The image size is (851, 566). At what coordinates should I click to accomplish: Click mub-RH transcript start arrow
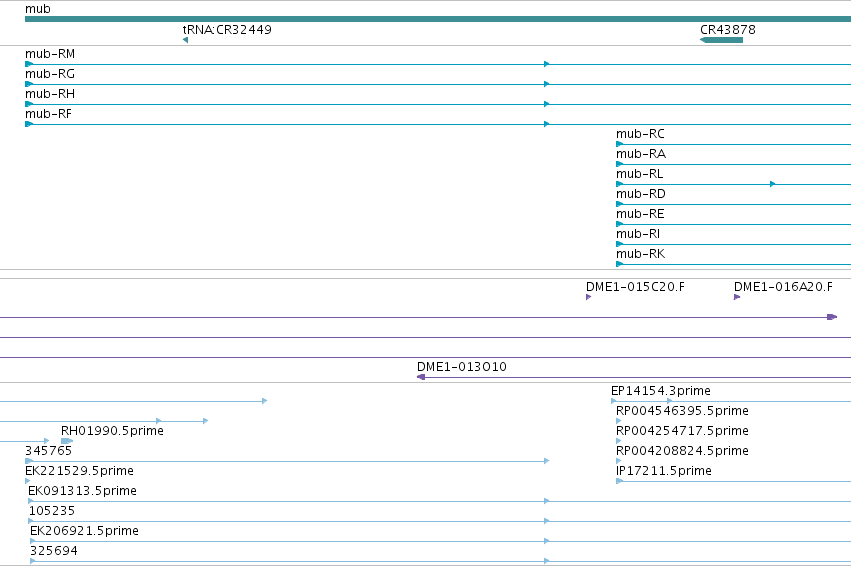(29, 104)
